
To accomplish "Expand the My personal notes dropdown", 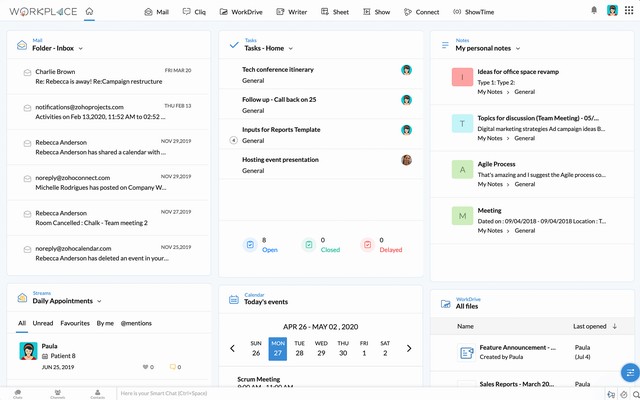I will coord(518,49).
